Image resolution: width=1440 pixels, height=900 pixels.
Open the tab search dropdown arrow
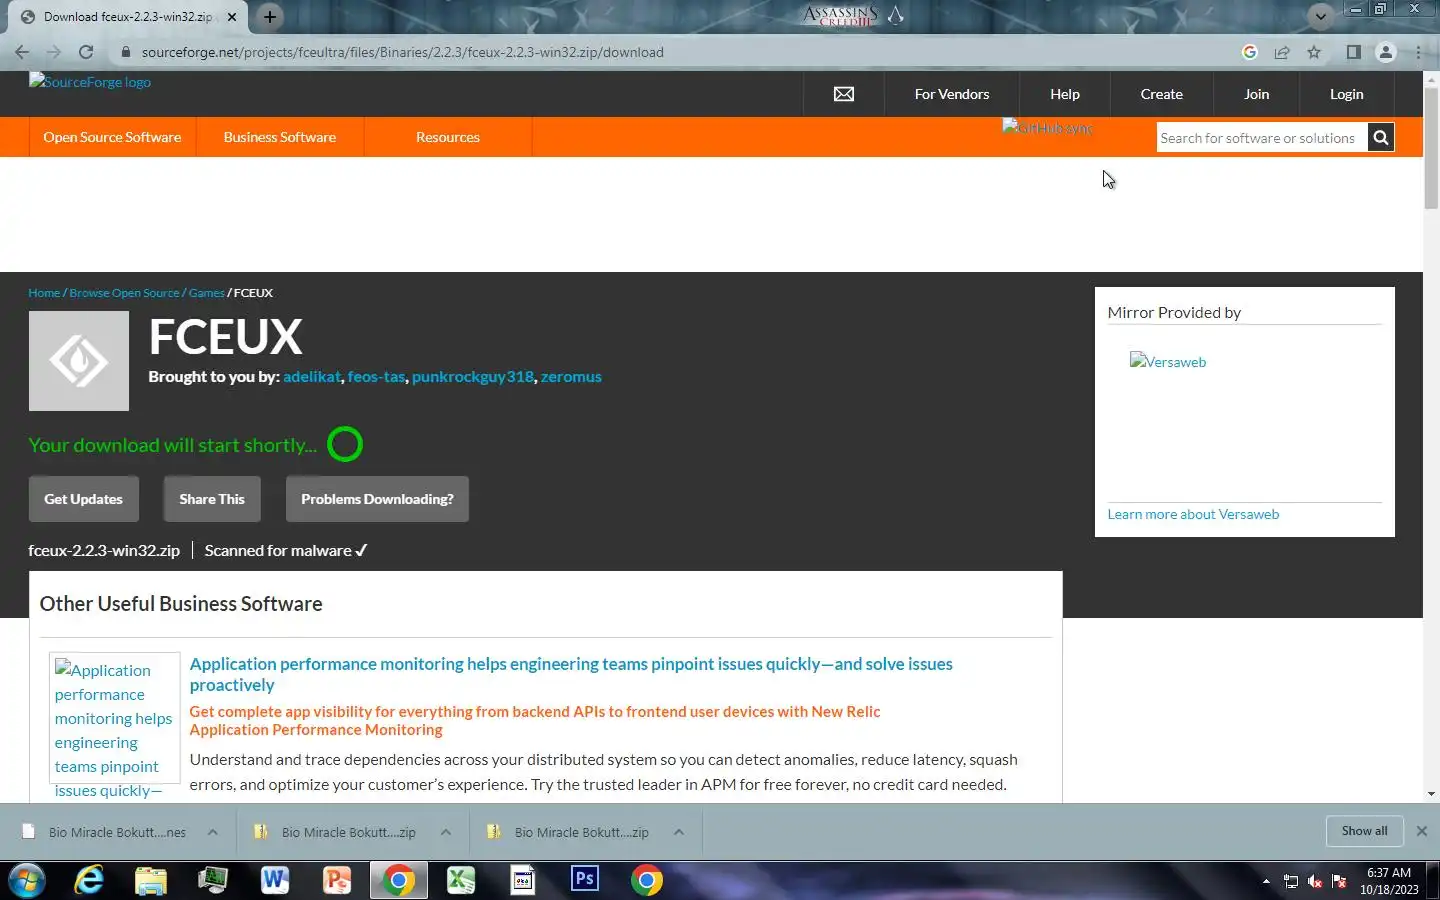(1321, 16)
